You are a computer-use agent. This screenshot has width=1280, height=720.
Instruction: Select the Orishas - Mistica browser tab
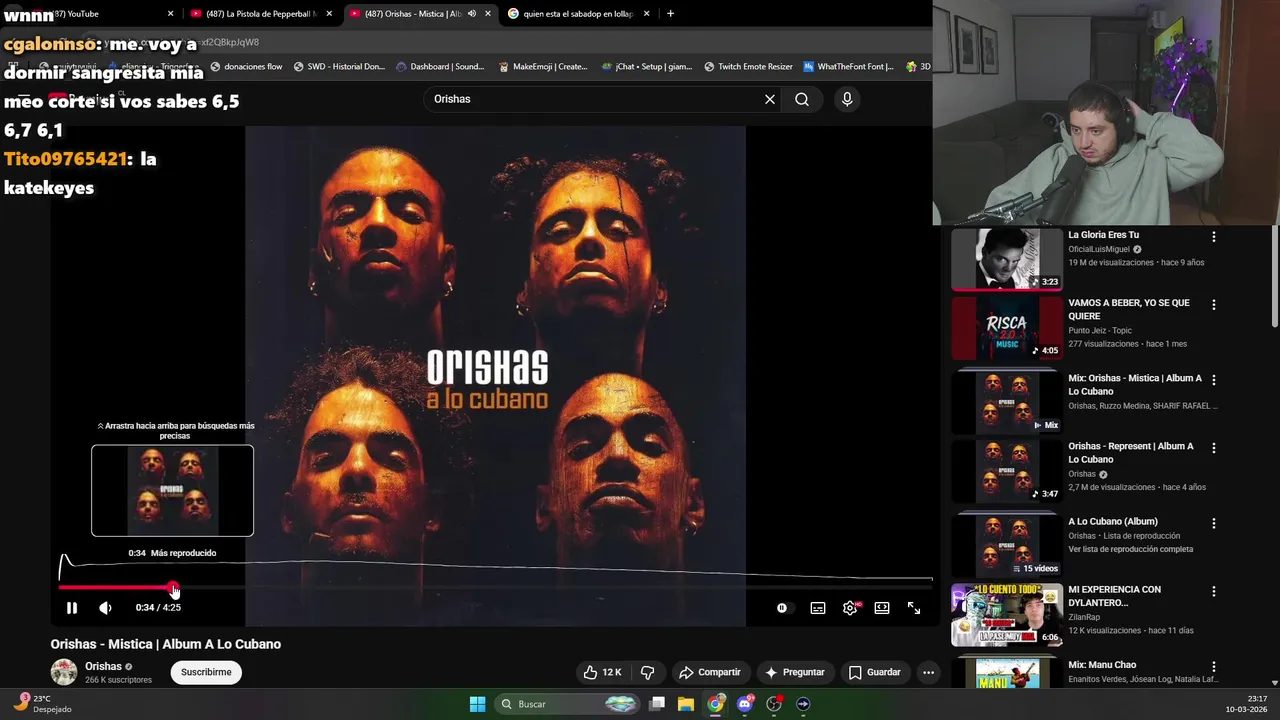click(x=412, y=14)
